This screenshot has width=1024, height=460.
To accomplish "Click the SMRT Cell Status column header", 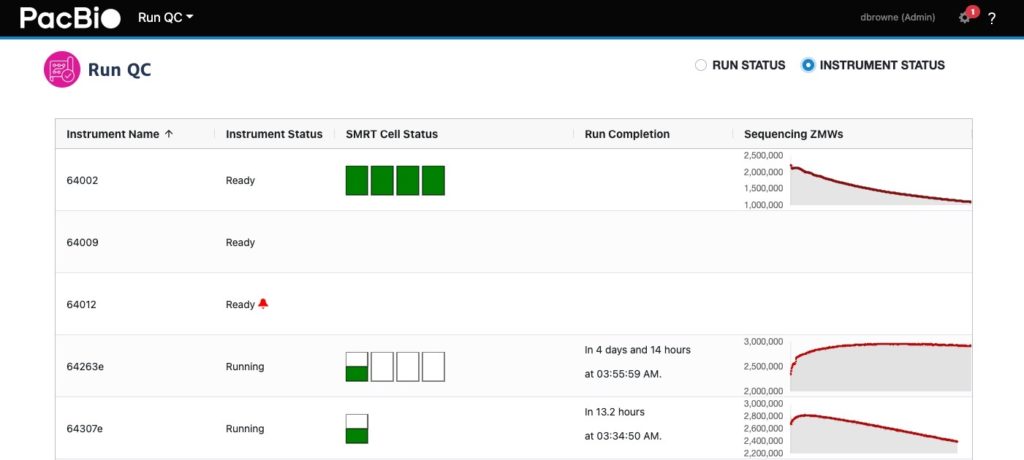I will 391,134.
